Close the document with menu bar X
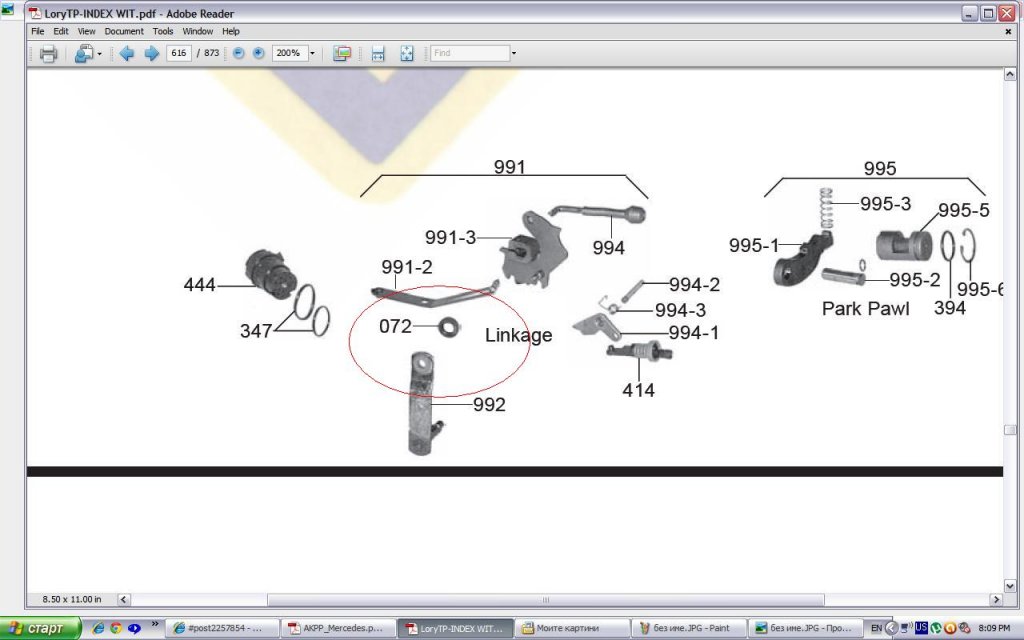1024x640 pixels. [x=1008, y=31]
